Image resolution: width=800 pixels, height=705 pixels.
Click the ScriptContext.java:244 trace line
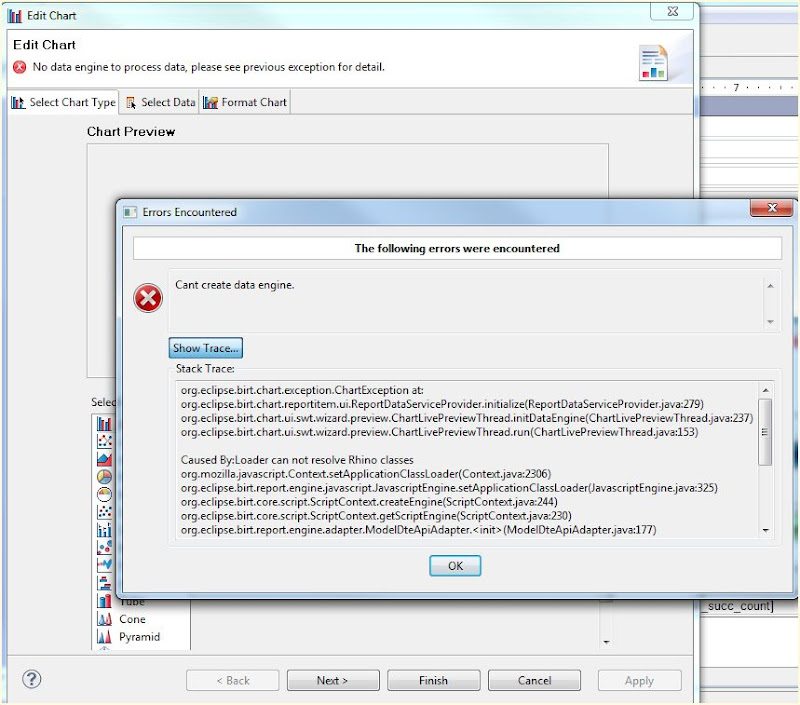(369, 502)
